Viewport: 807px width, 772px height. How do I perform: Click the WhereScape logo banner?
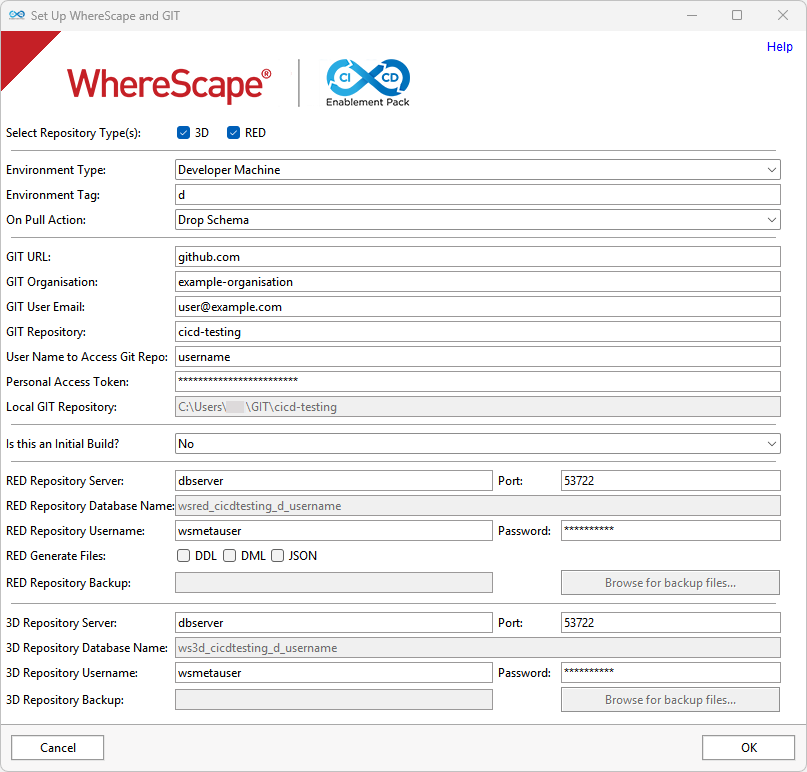(x=168, y=84)
